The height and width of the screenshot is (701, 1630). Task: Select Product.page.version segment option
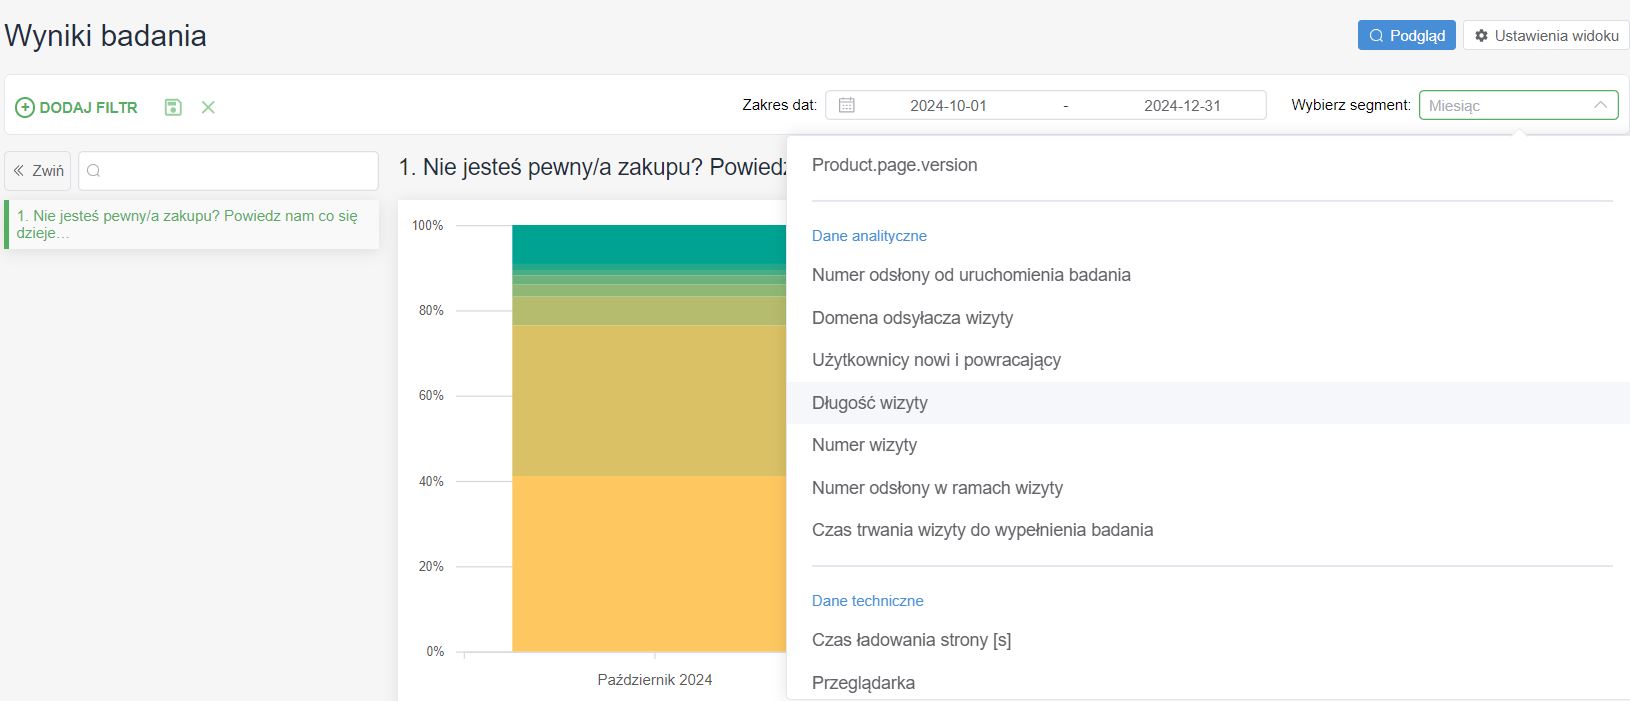1208,165
